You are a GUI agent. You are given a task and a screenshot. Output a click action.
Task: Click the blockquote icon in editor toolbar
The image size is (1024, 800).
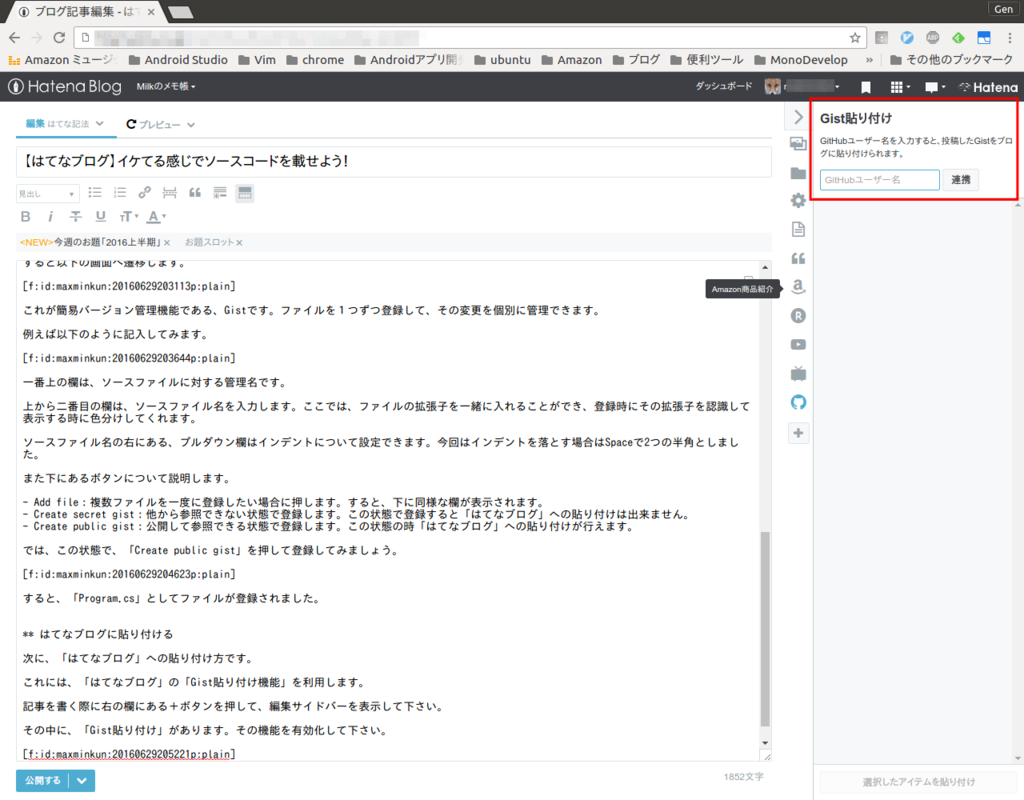[x=195, y=193]
